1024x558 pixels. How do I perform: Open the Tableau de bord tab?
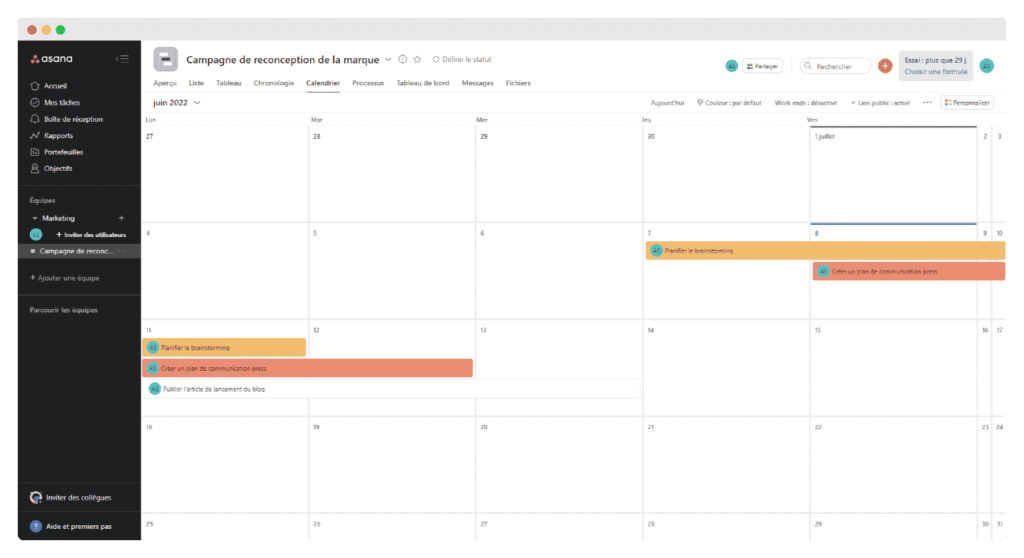423,83
